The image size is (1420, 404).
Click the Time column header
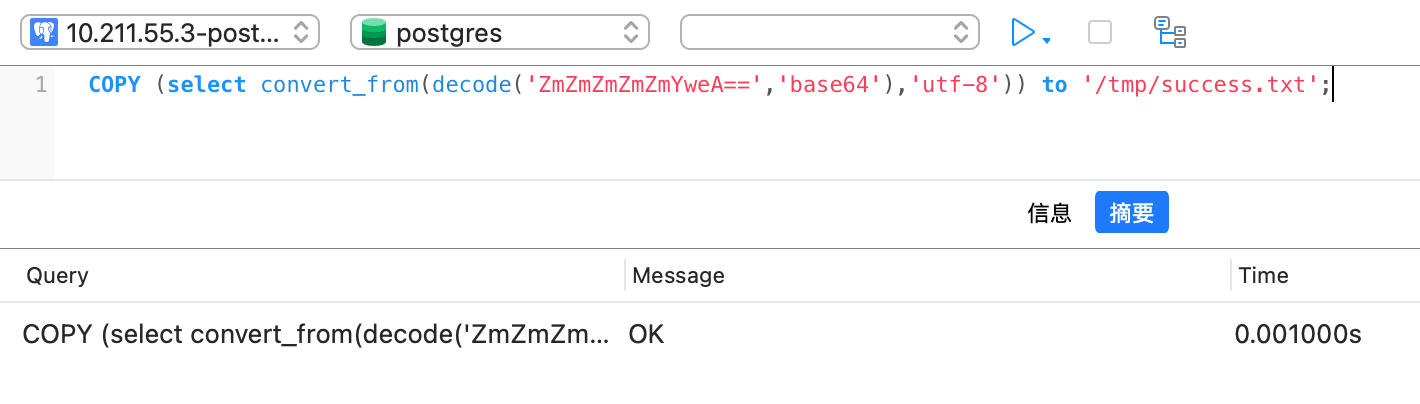1263,275
